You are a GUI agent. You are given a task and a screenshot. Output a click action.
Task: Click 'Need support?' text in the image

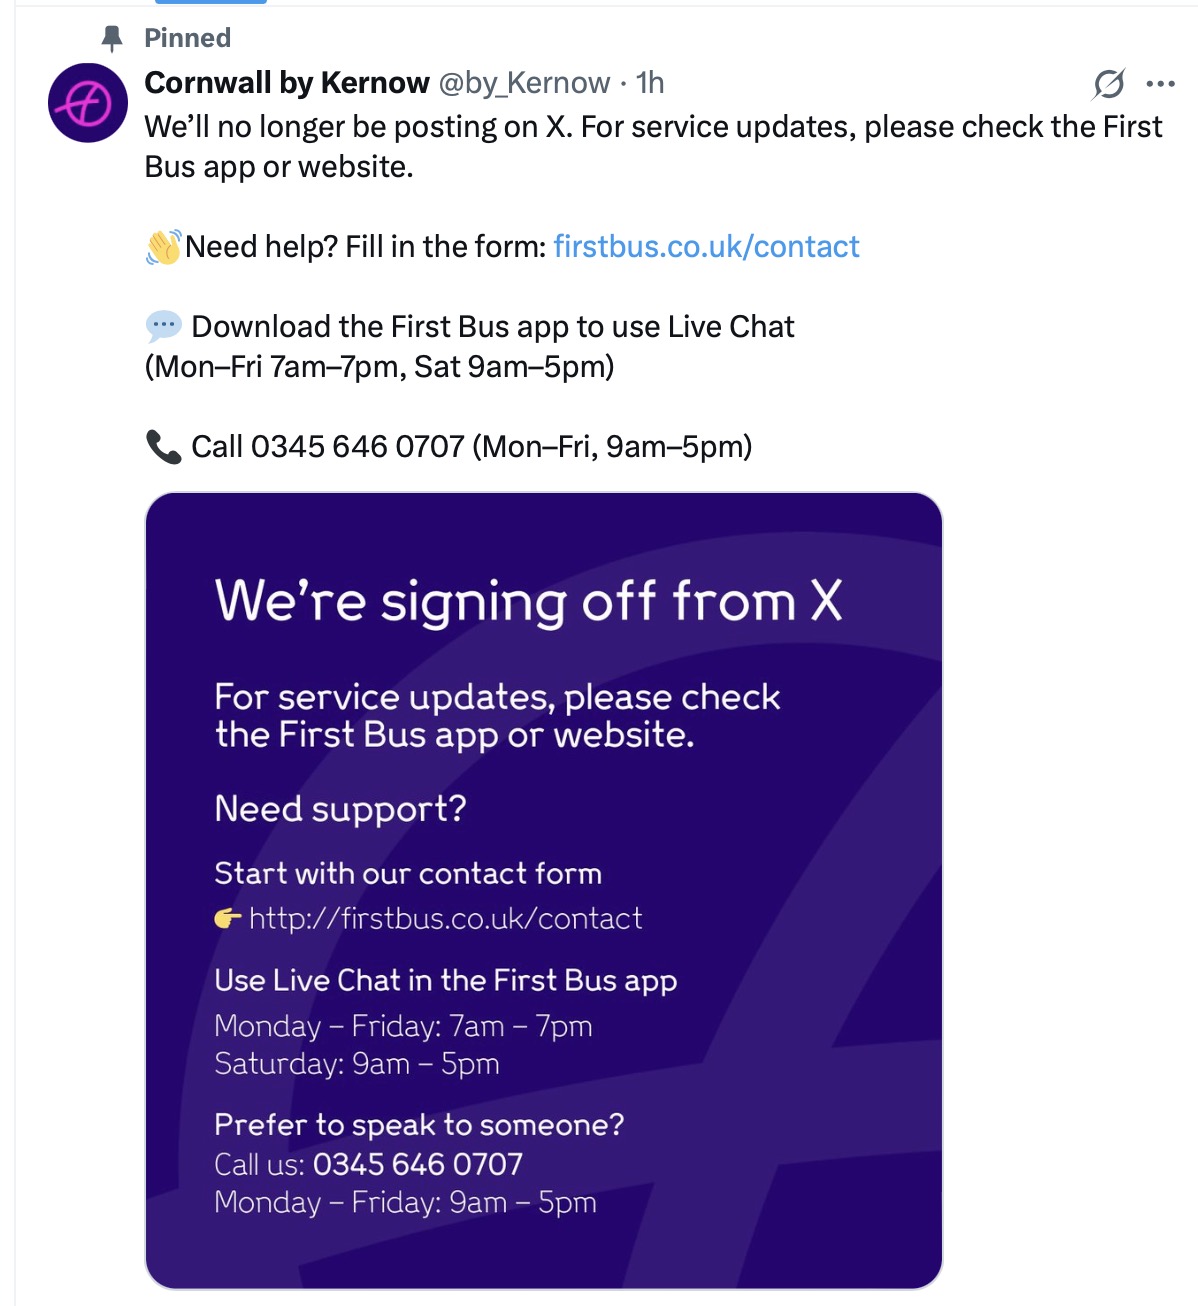click(x=340, y=808)
